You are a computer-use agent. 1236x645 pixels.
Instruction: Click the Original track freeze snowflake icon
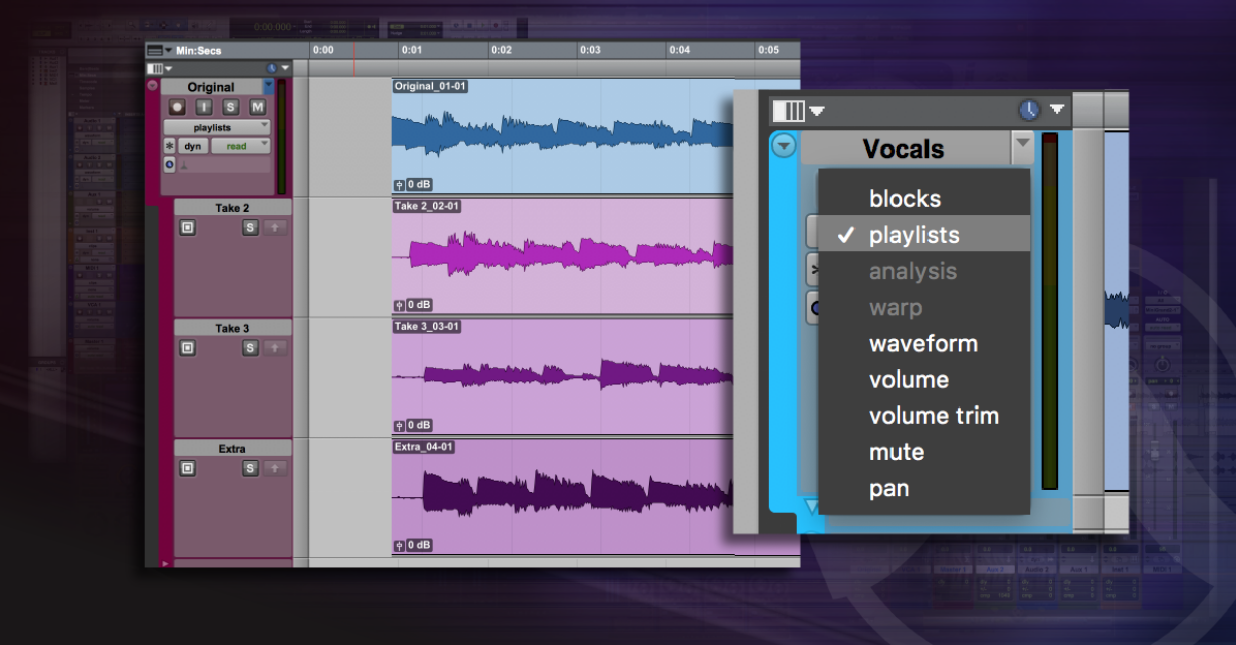click(x=170, y=146)
